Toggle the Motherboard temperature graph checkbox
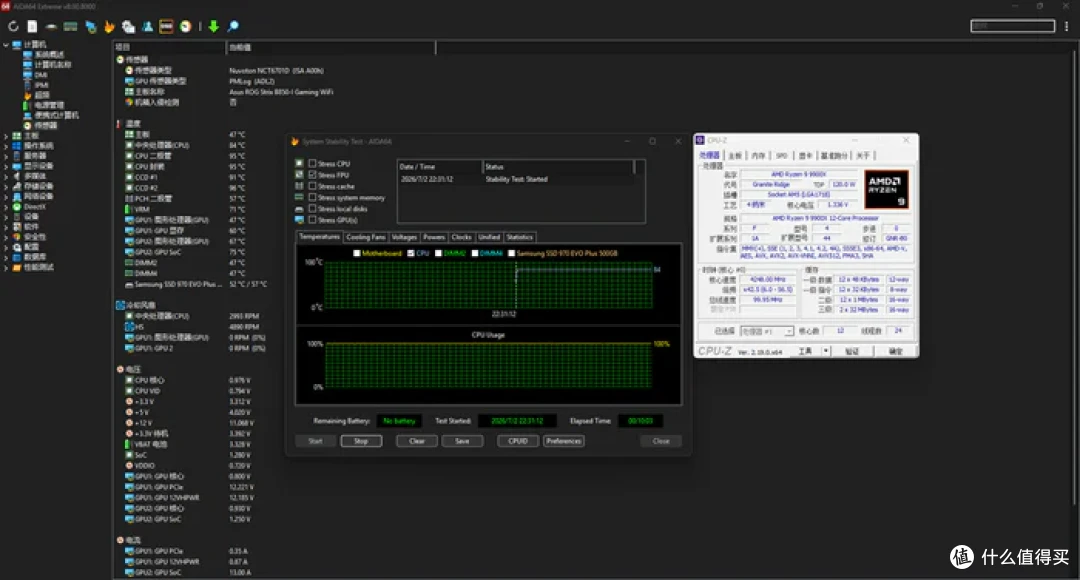1080x580 pixels. [357, 253]
